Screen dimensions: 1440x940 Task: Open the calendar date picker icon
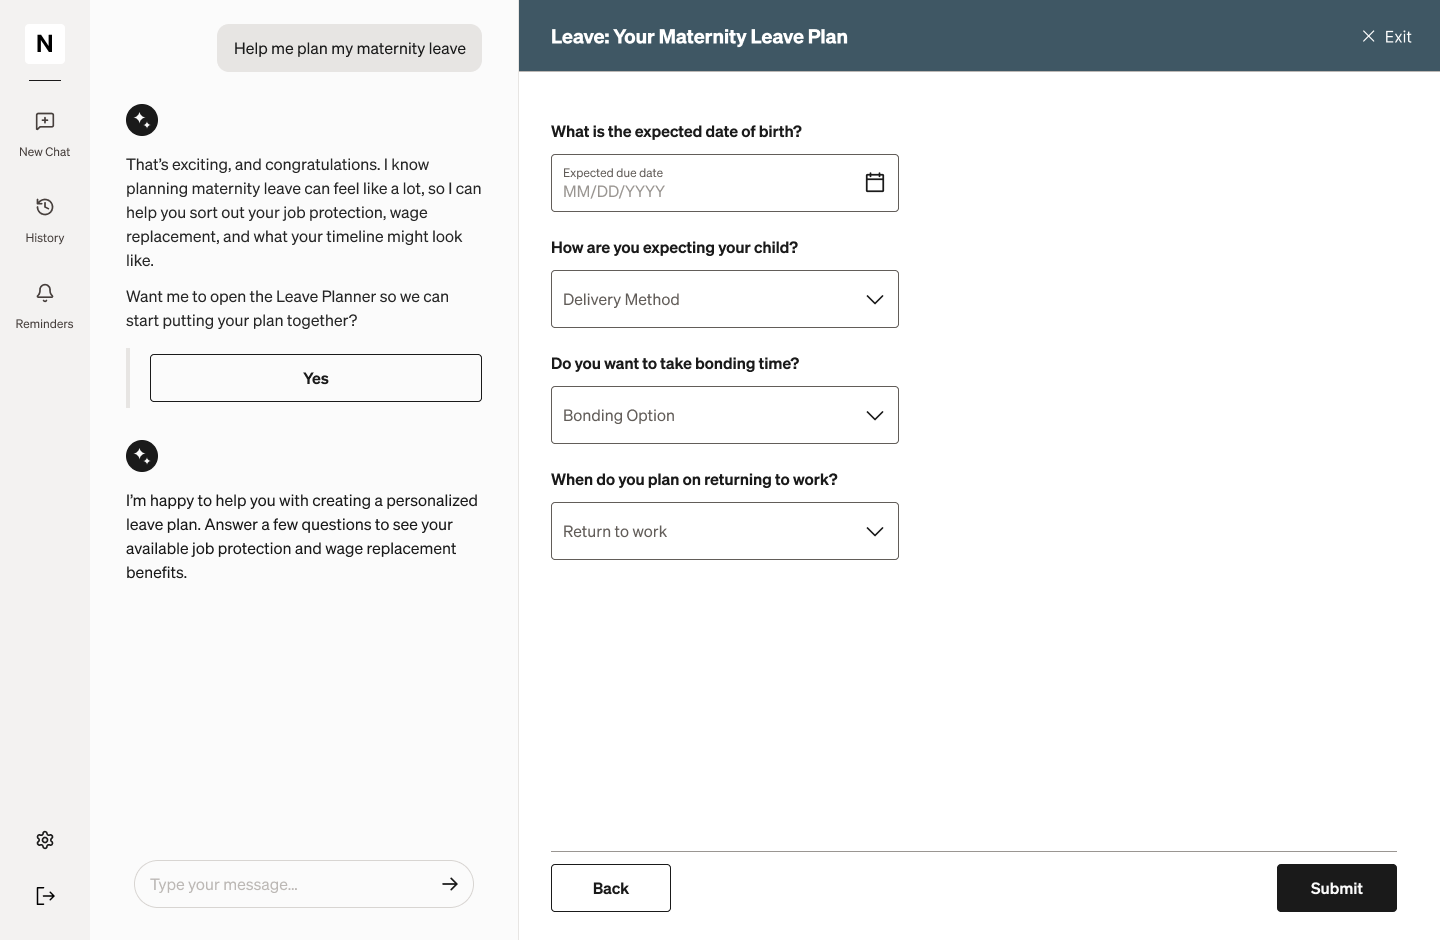[x=875, y=182]
